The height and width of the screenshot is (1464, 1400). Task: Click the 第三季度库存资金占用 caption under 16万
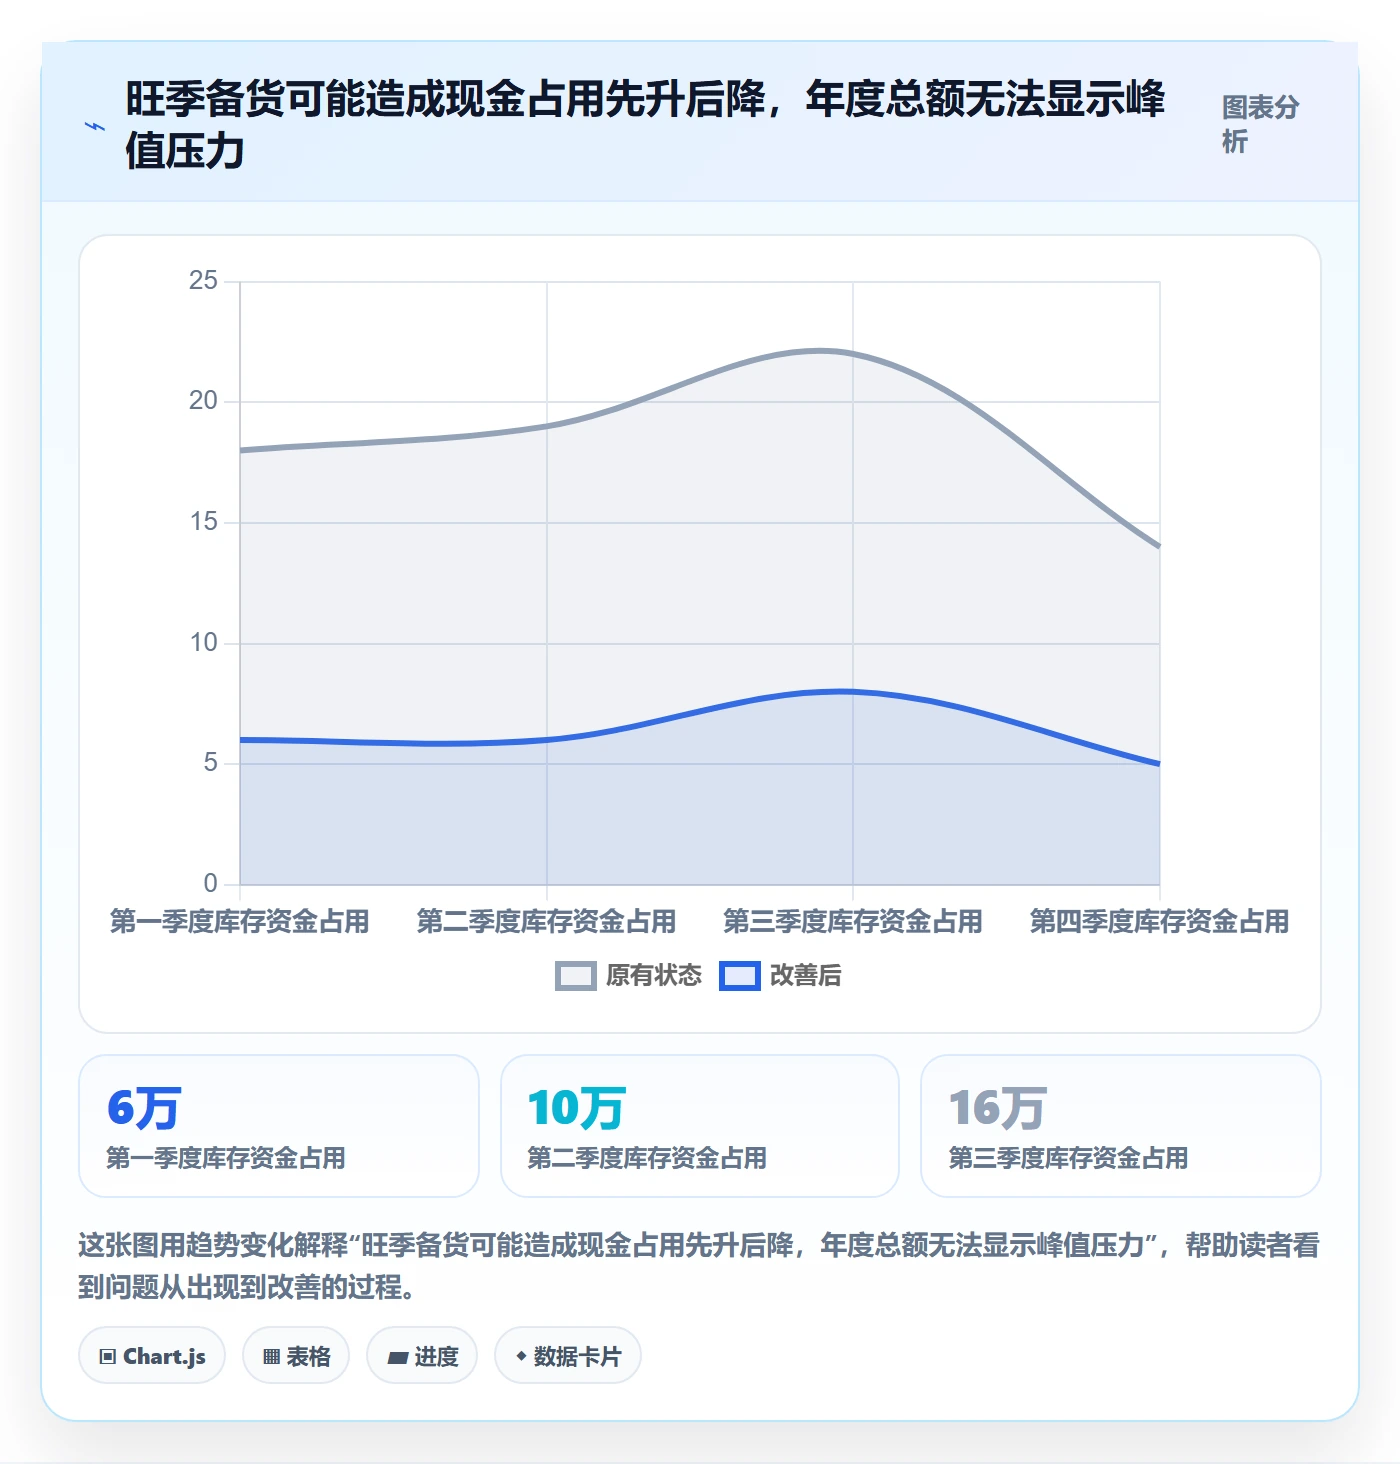click(1068, 1158)
